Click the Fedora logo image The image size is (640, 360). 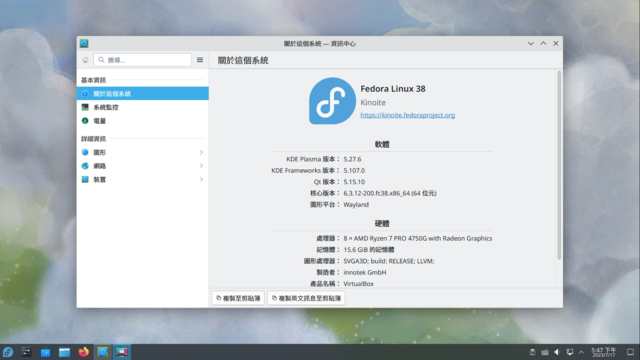[332, 101]
